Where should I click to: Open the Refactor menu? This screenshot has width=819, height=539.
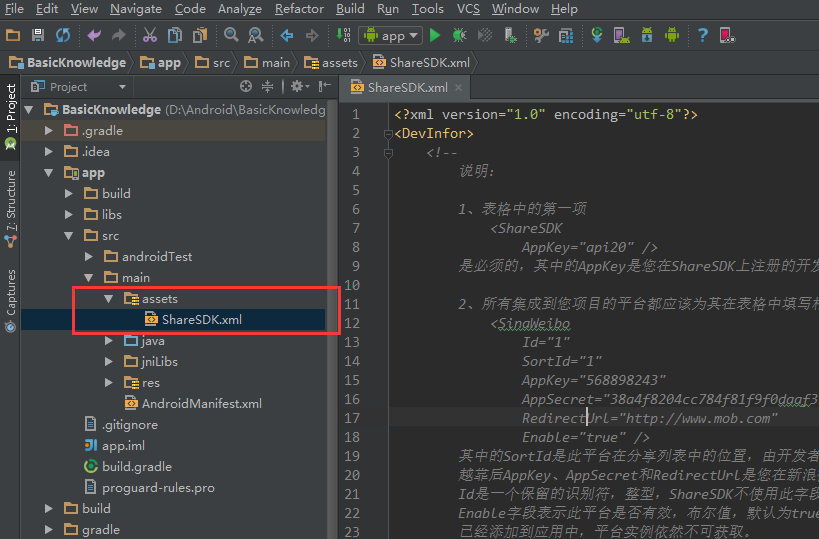pos(299,9)
